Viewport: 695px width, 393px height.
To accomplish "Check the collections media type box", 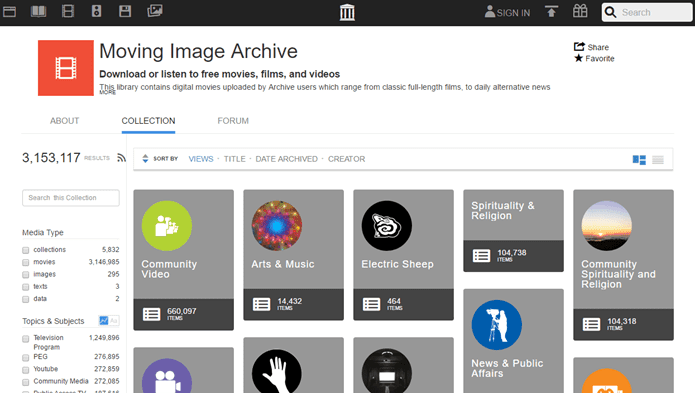I will tap(26, 250).
